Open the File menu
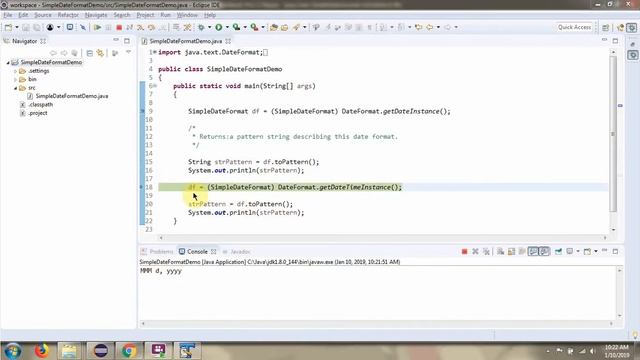Image resolution: width=640 pixels, height=360 pixels. (x=8, y=15)
